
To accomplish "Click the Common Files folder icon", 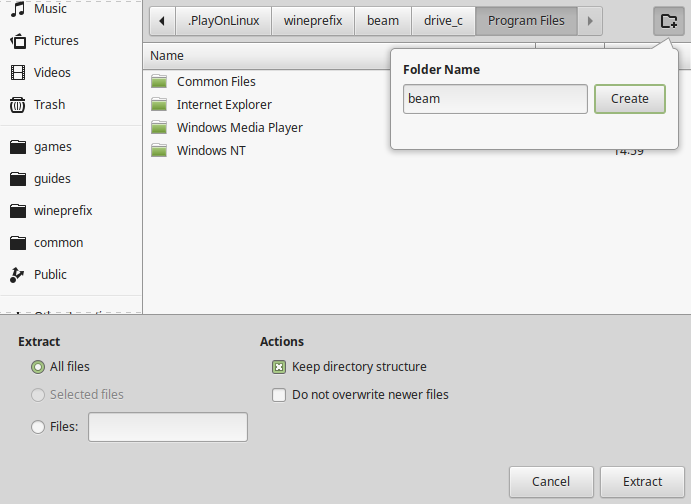I will click(159, 81).
